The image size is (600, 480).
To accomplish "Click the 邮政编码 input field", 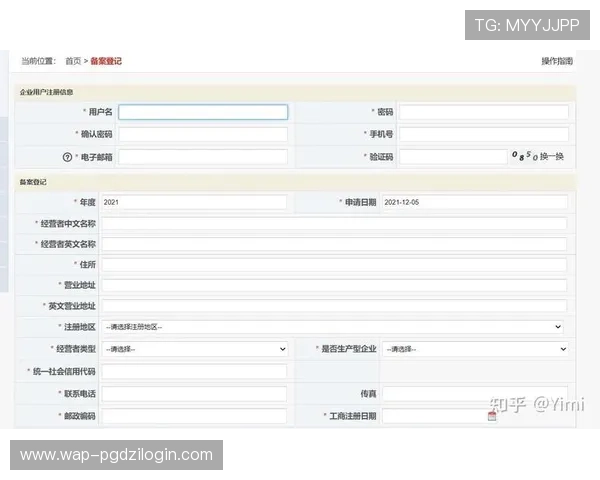I will point(194,416).
